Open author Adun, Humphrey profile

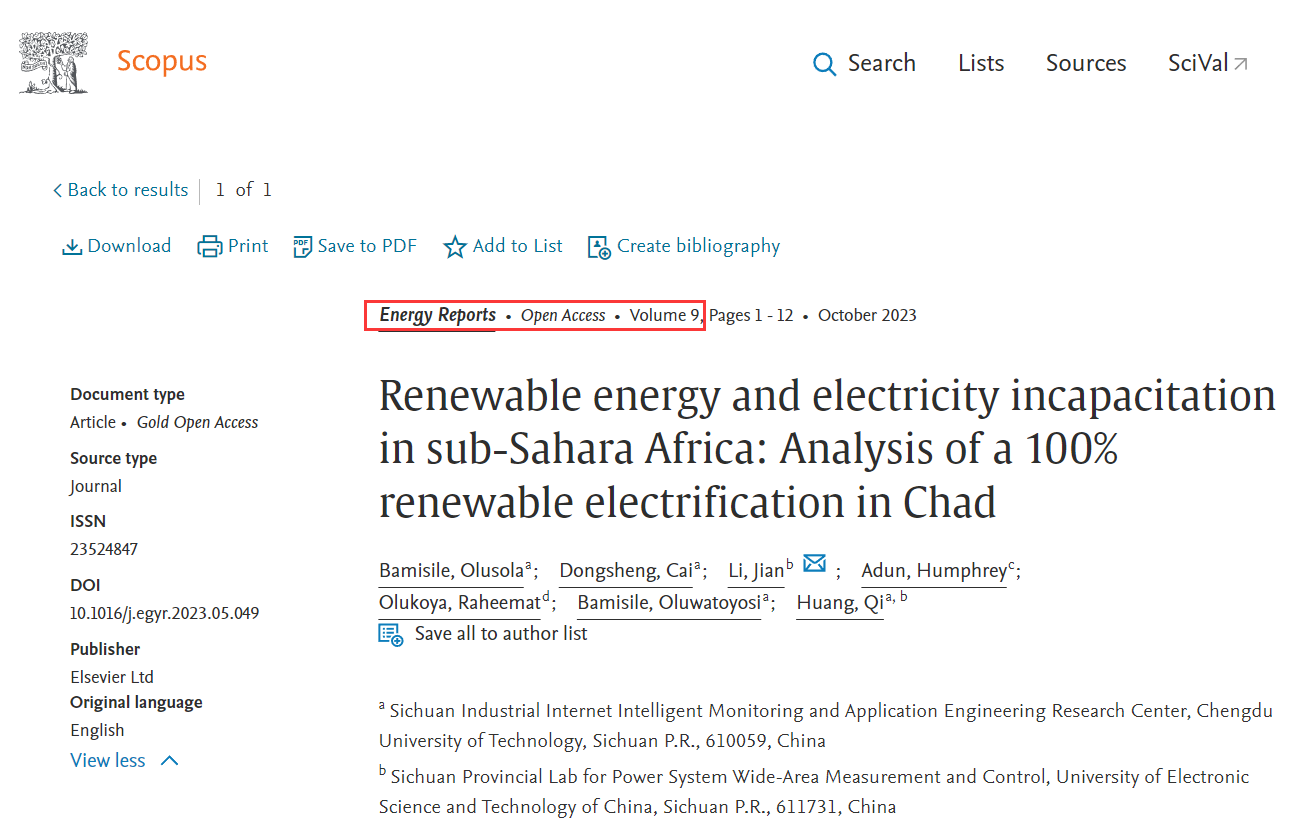pos(934,571)
